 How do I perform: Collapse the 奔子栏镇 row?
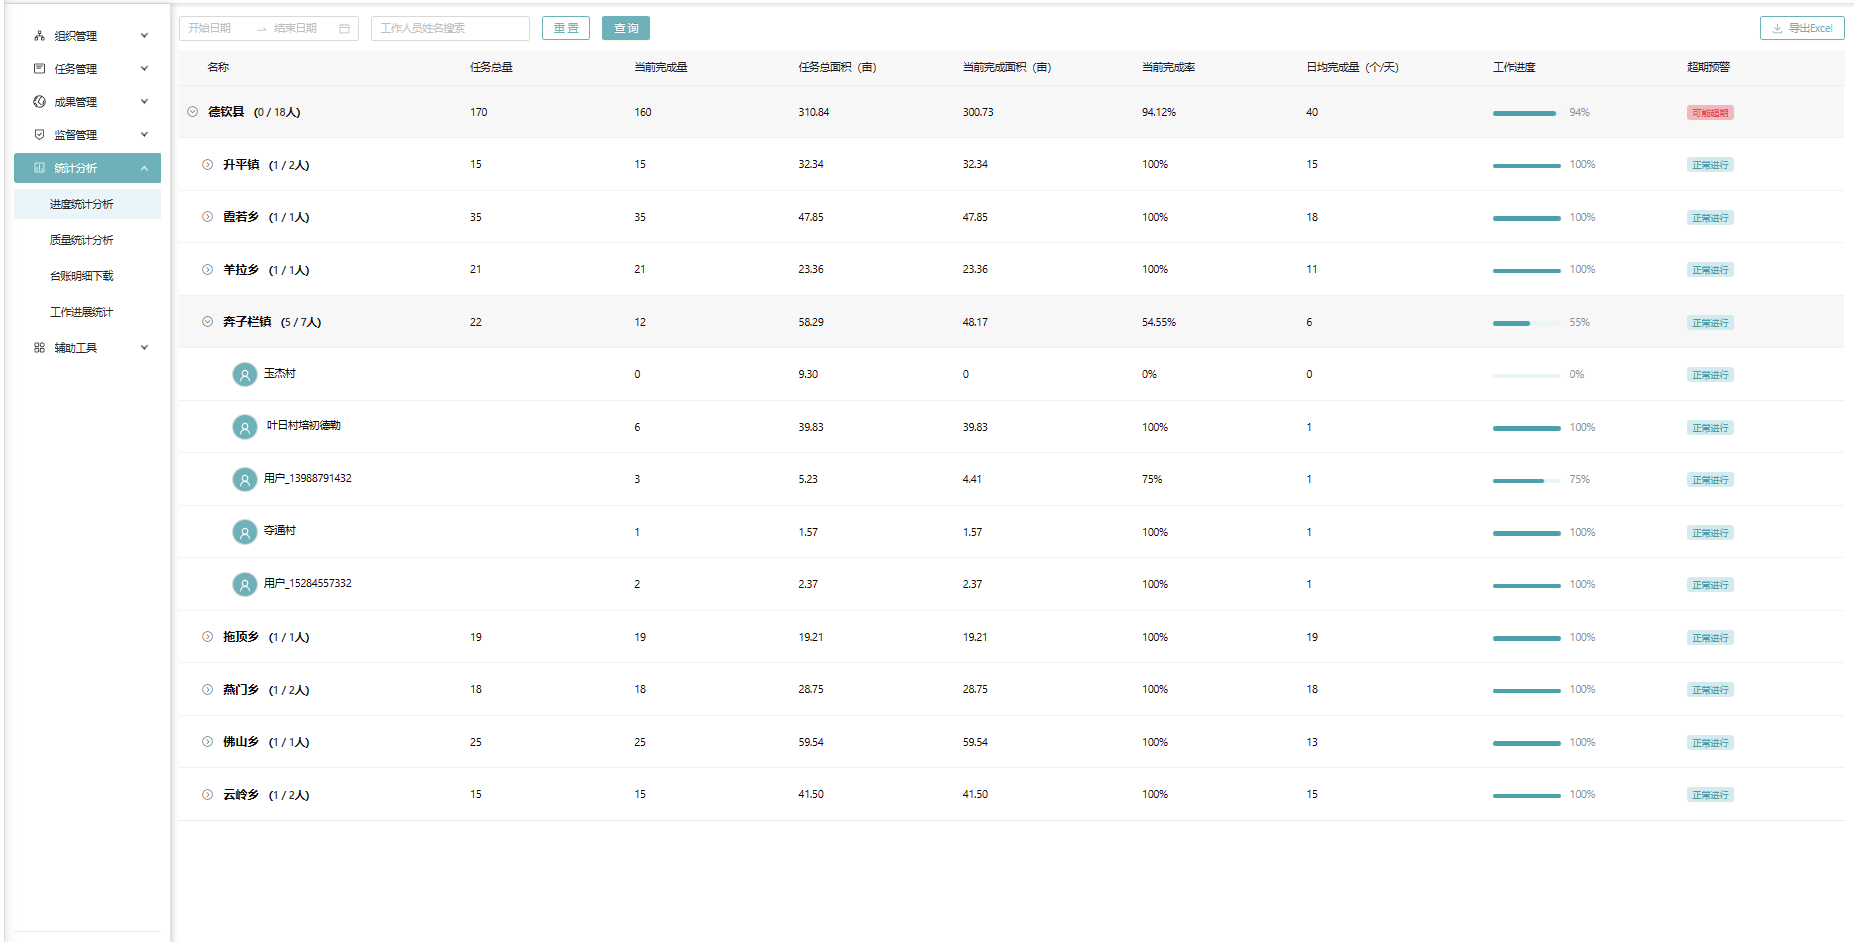tap(207, 322)
